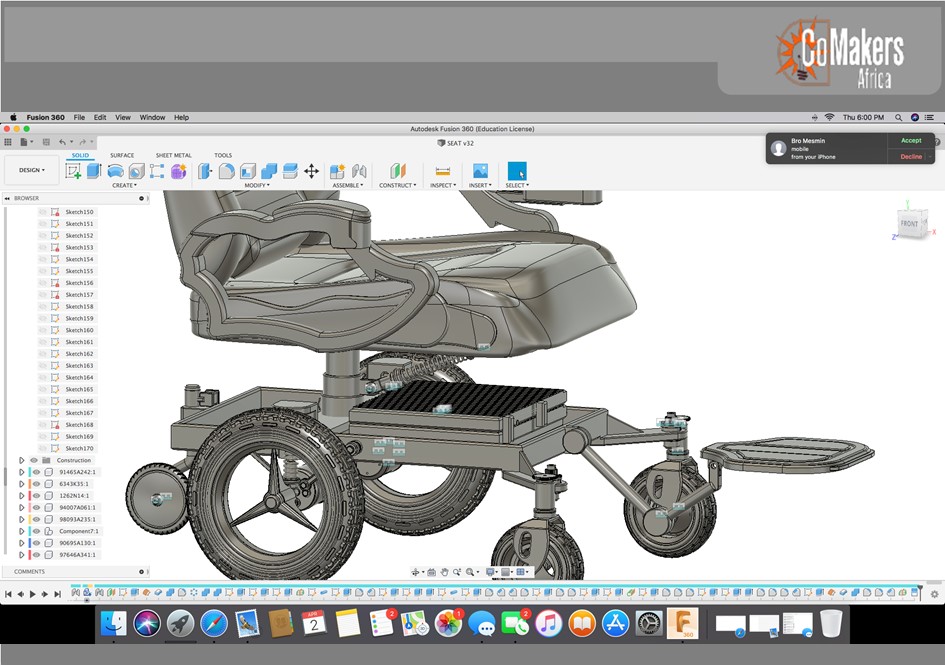This screenshot has width=945, height=665.
Task: Hide the Component7:1 using its eye
Action: pyautogui.click(x=36, y=531)
